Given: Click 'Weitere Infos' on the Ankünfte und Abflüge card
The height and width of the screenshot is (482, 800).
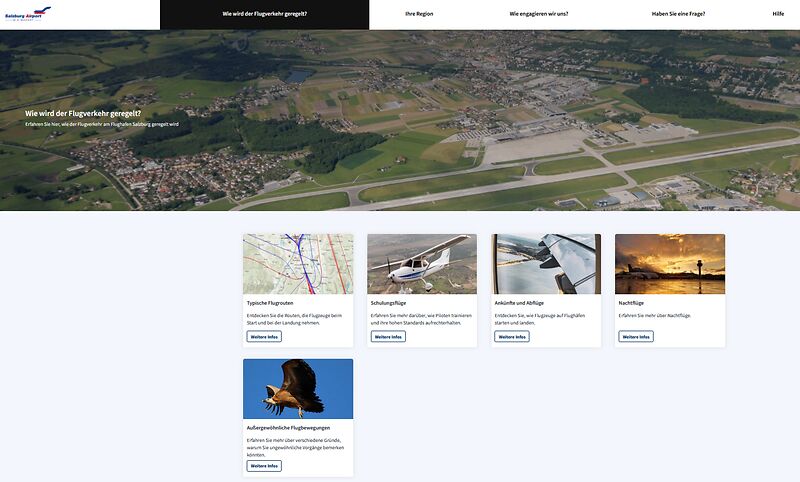Looking at the screenshot, I should coord(512,337).
